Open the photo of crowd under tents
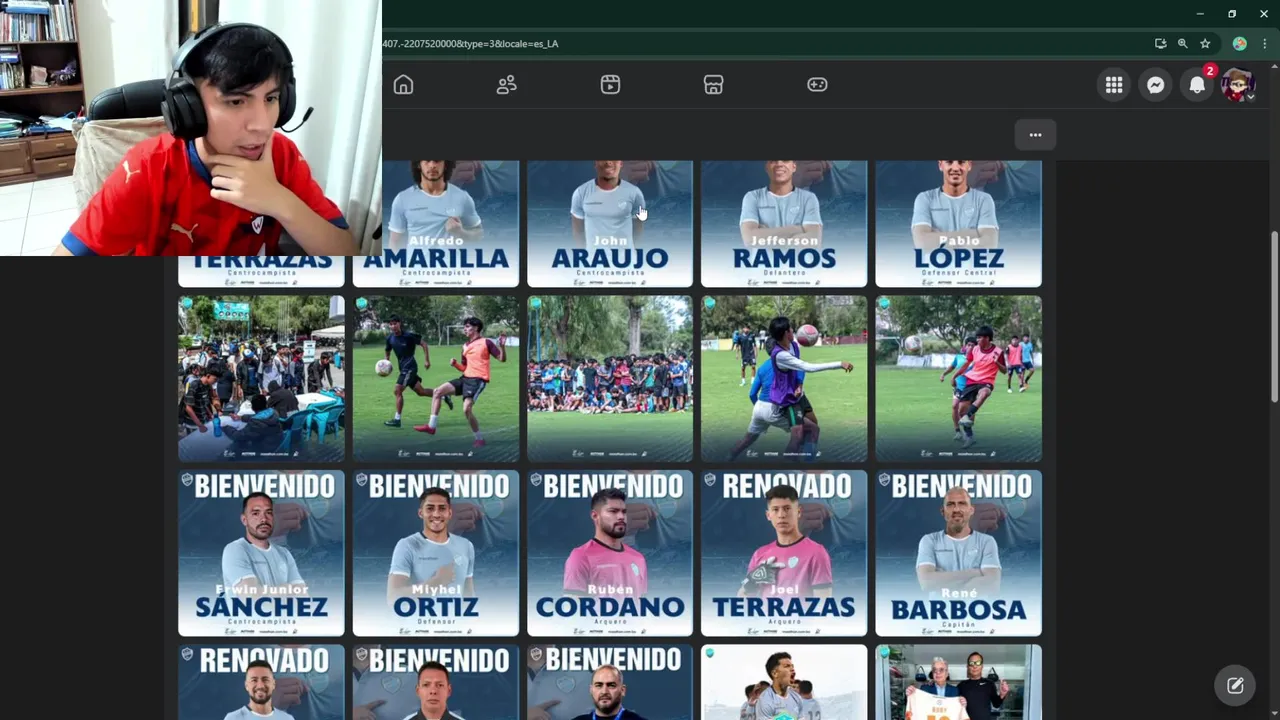The image size is (1280, 720). (x=261, y=379)
